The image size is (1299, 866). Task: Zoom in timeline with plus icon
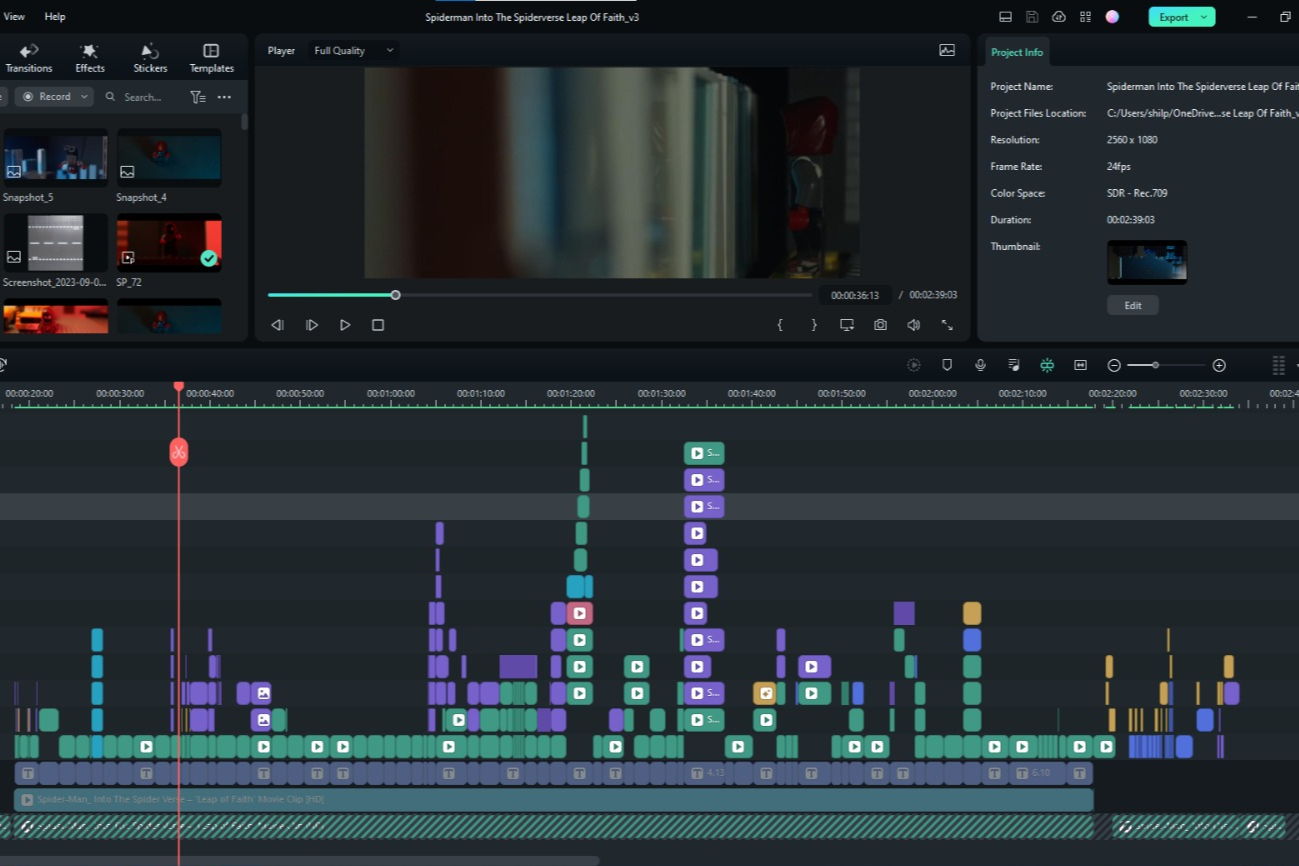click(1219, 366)
